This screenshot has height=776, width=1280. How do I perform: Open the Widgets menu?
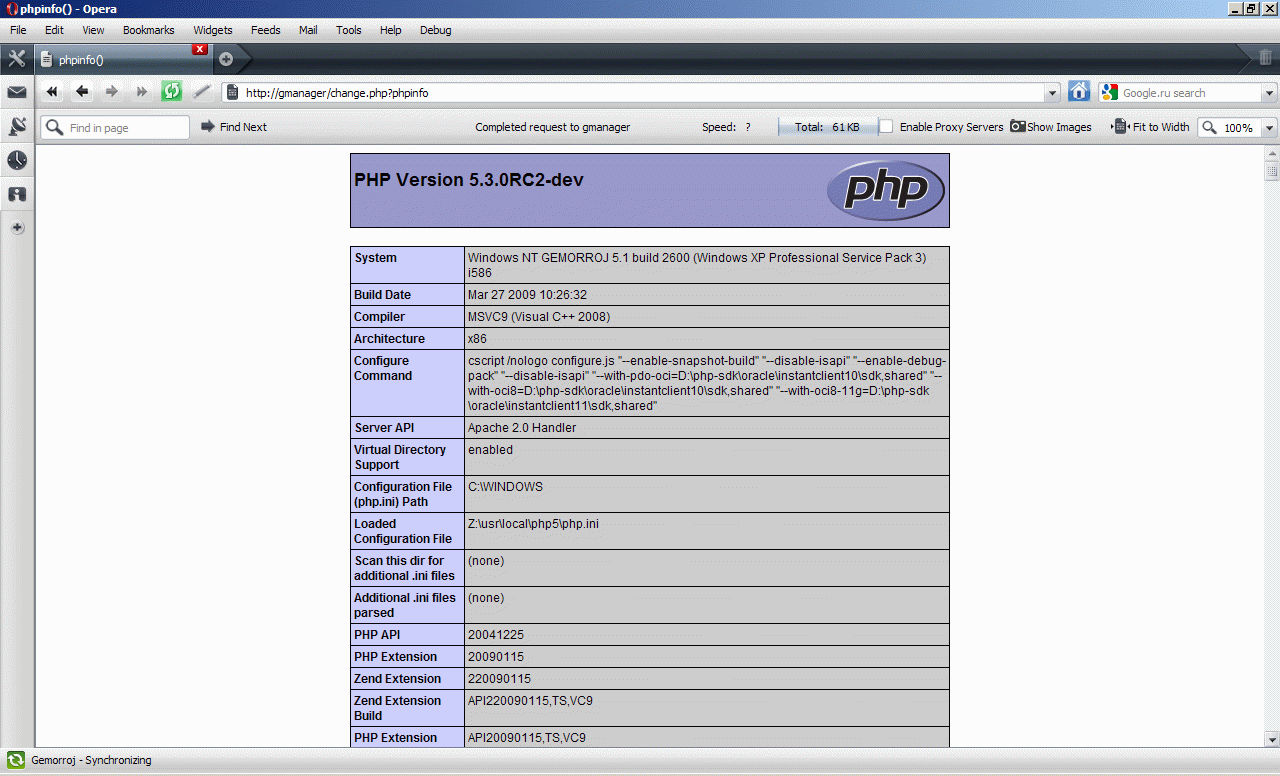point(213,30)
